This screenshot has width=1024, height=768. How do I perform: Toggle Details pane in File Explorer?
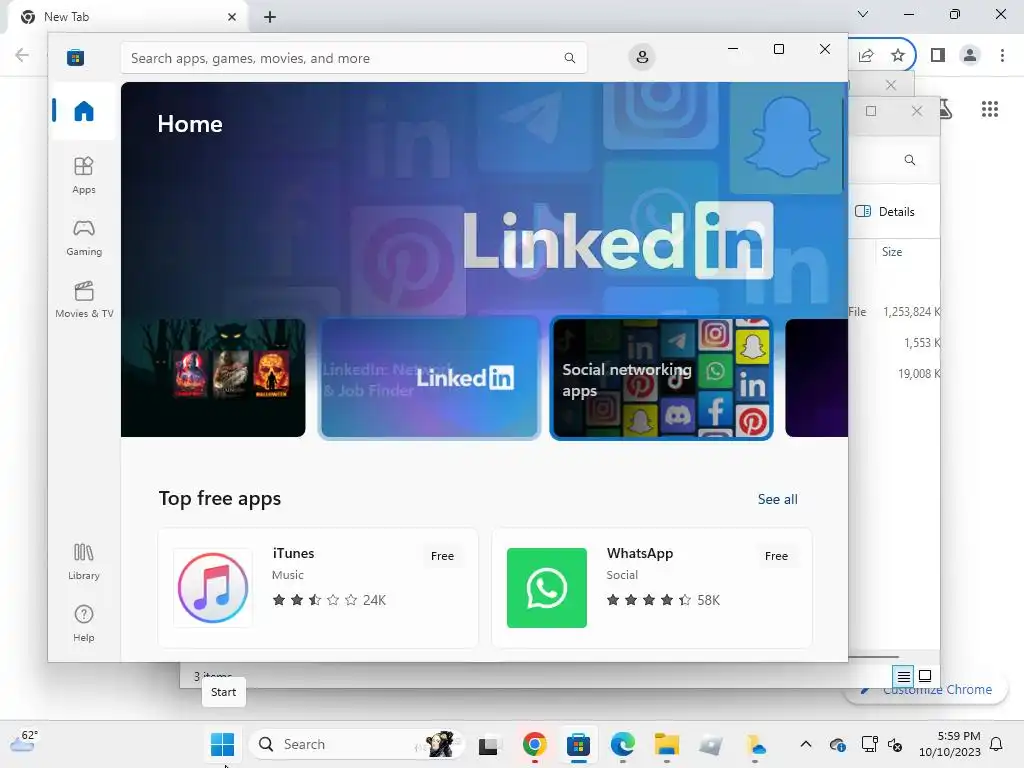[885, 212]
